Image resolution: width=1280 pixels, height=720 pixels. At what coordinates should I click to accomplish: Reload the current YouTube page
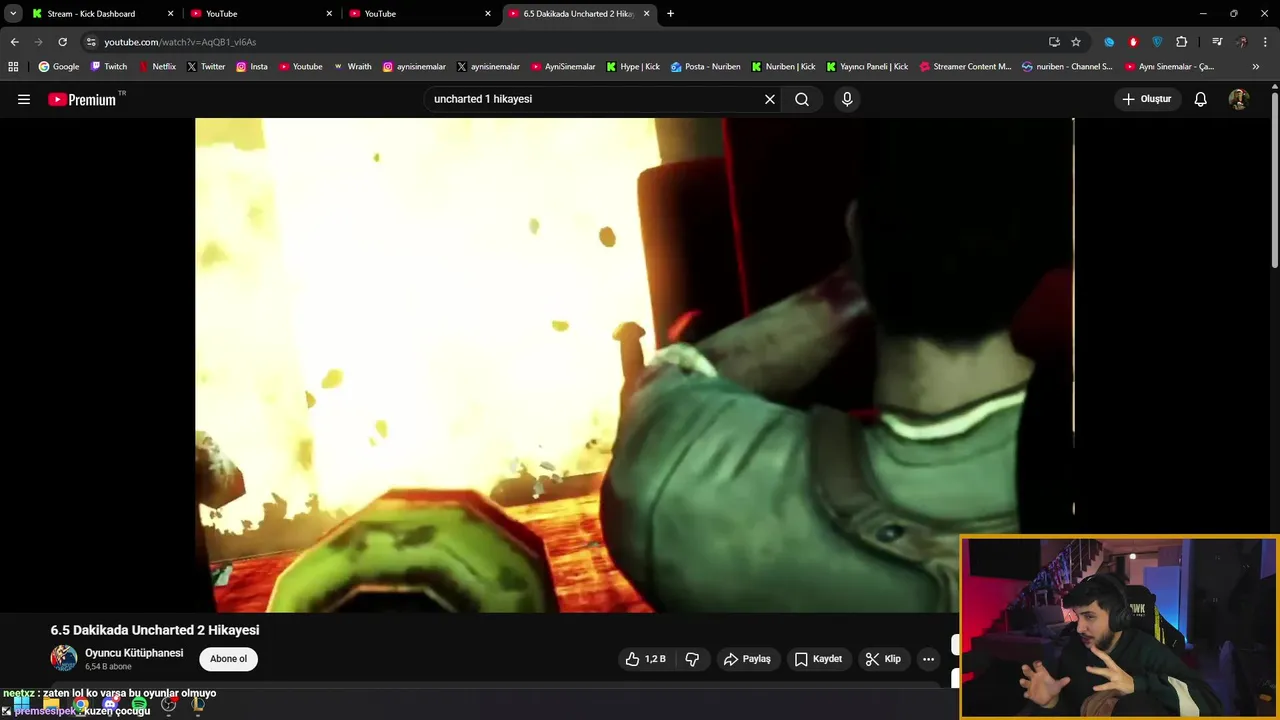pyautogui.click(x=62, y=42)
